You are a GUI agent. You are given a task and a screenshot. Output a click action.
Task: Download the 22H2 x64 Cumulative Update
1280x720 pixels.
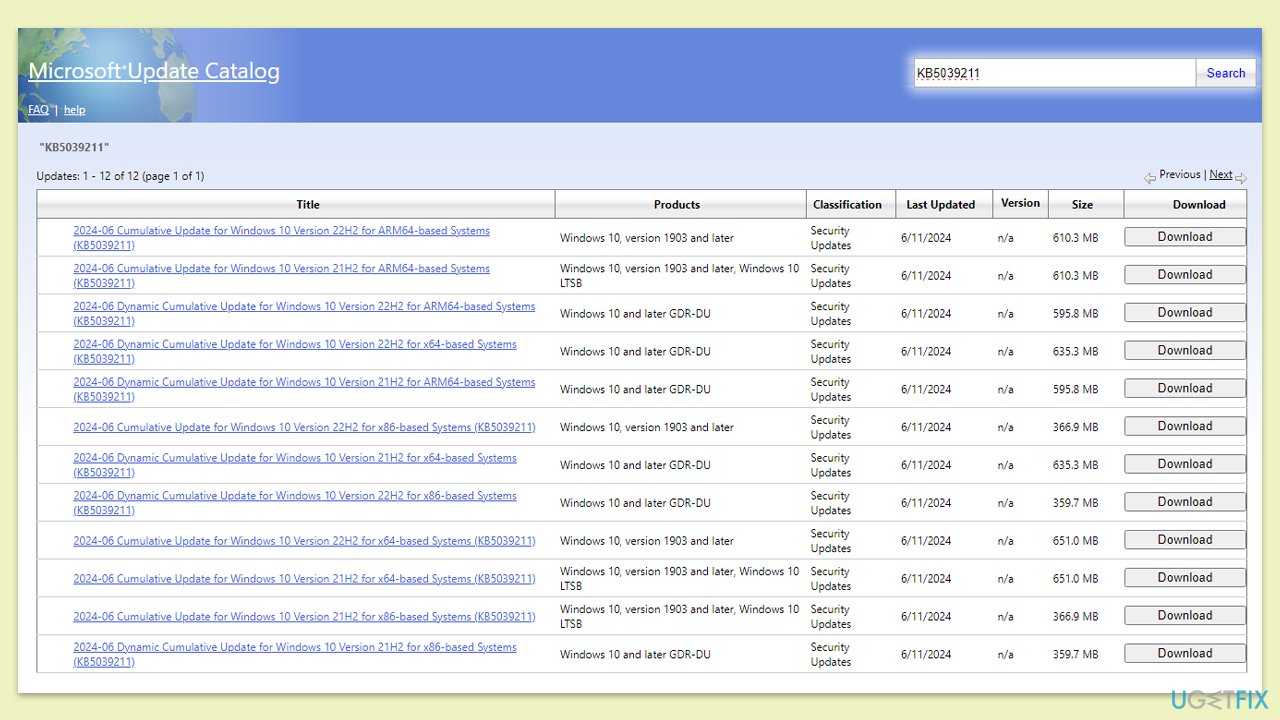[1185, 540]
